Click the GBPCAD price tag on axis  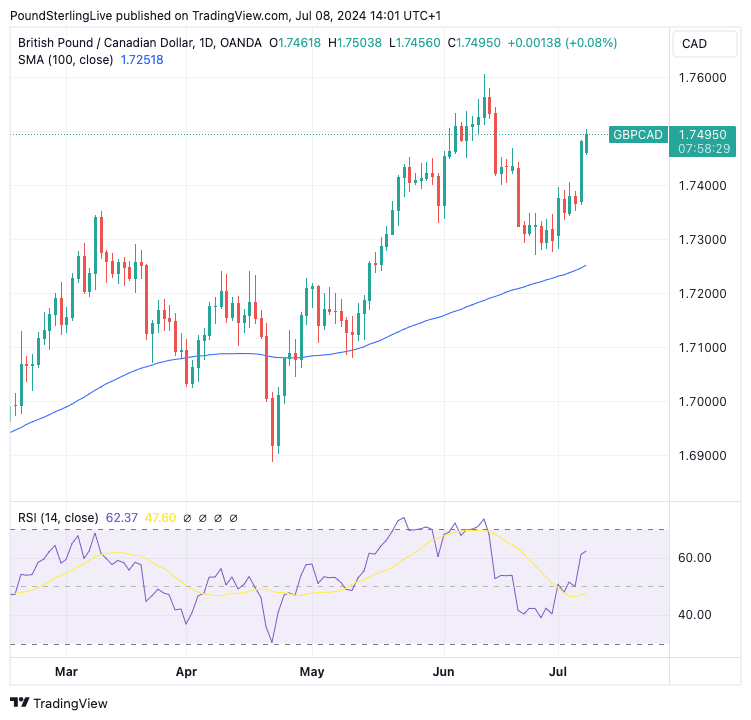[x=638, y=134]
